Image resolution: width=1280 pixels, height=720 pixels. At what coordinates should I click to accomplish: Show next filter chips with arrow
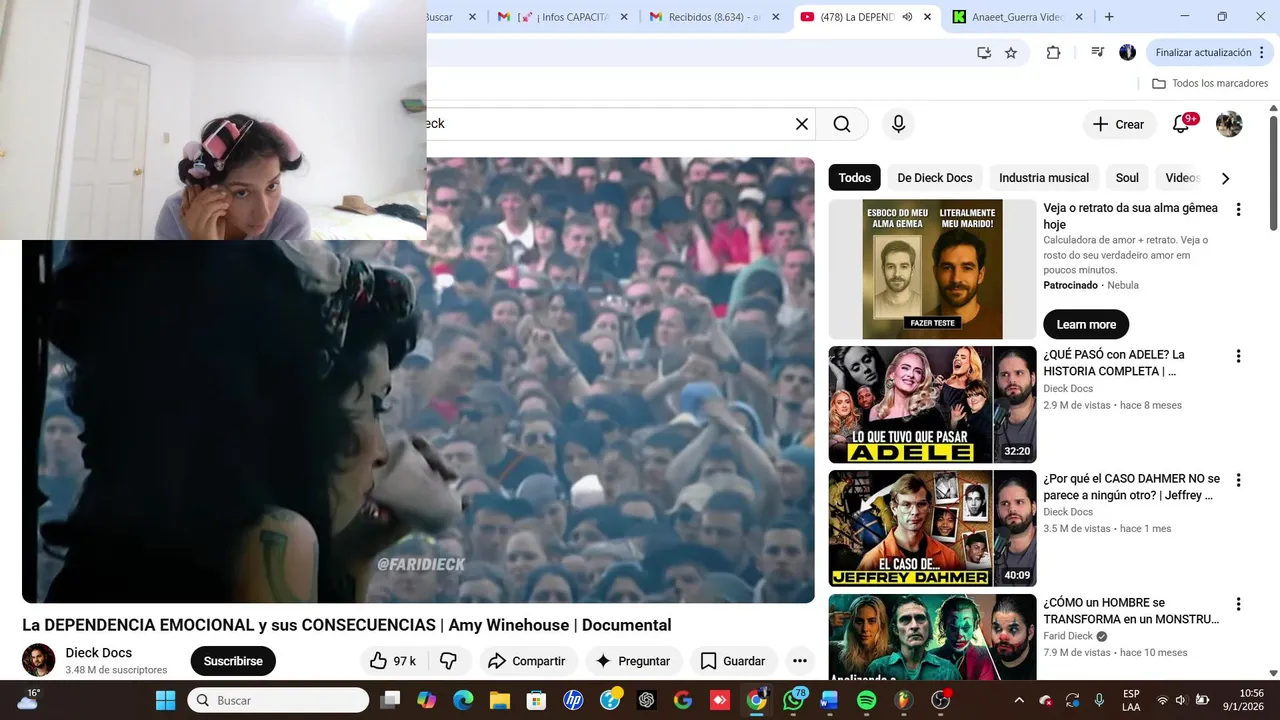coord(1225,178)
